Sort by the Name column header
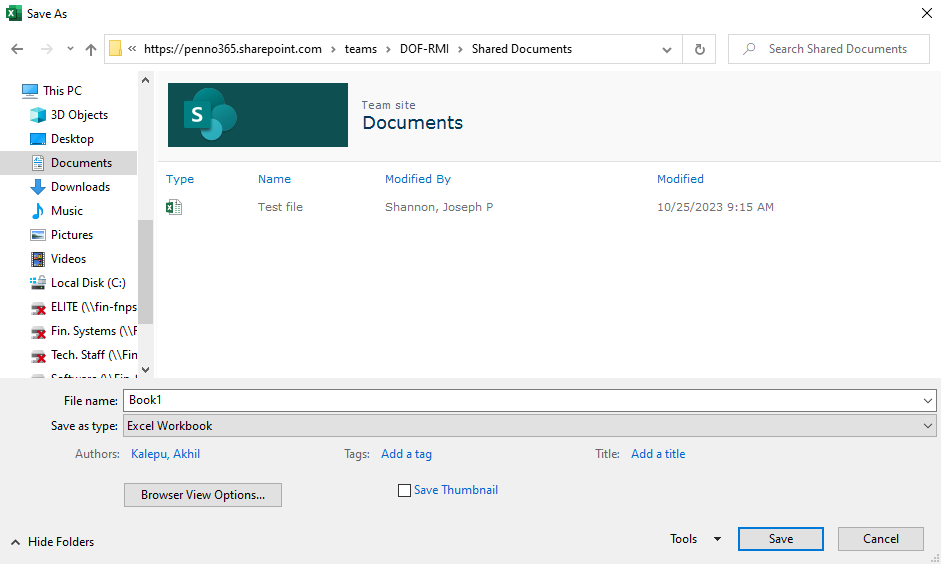 [x=274, y=179]
